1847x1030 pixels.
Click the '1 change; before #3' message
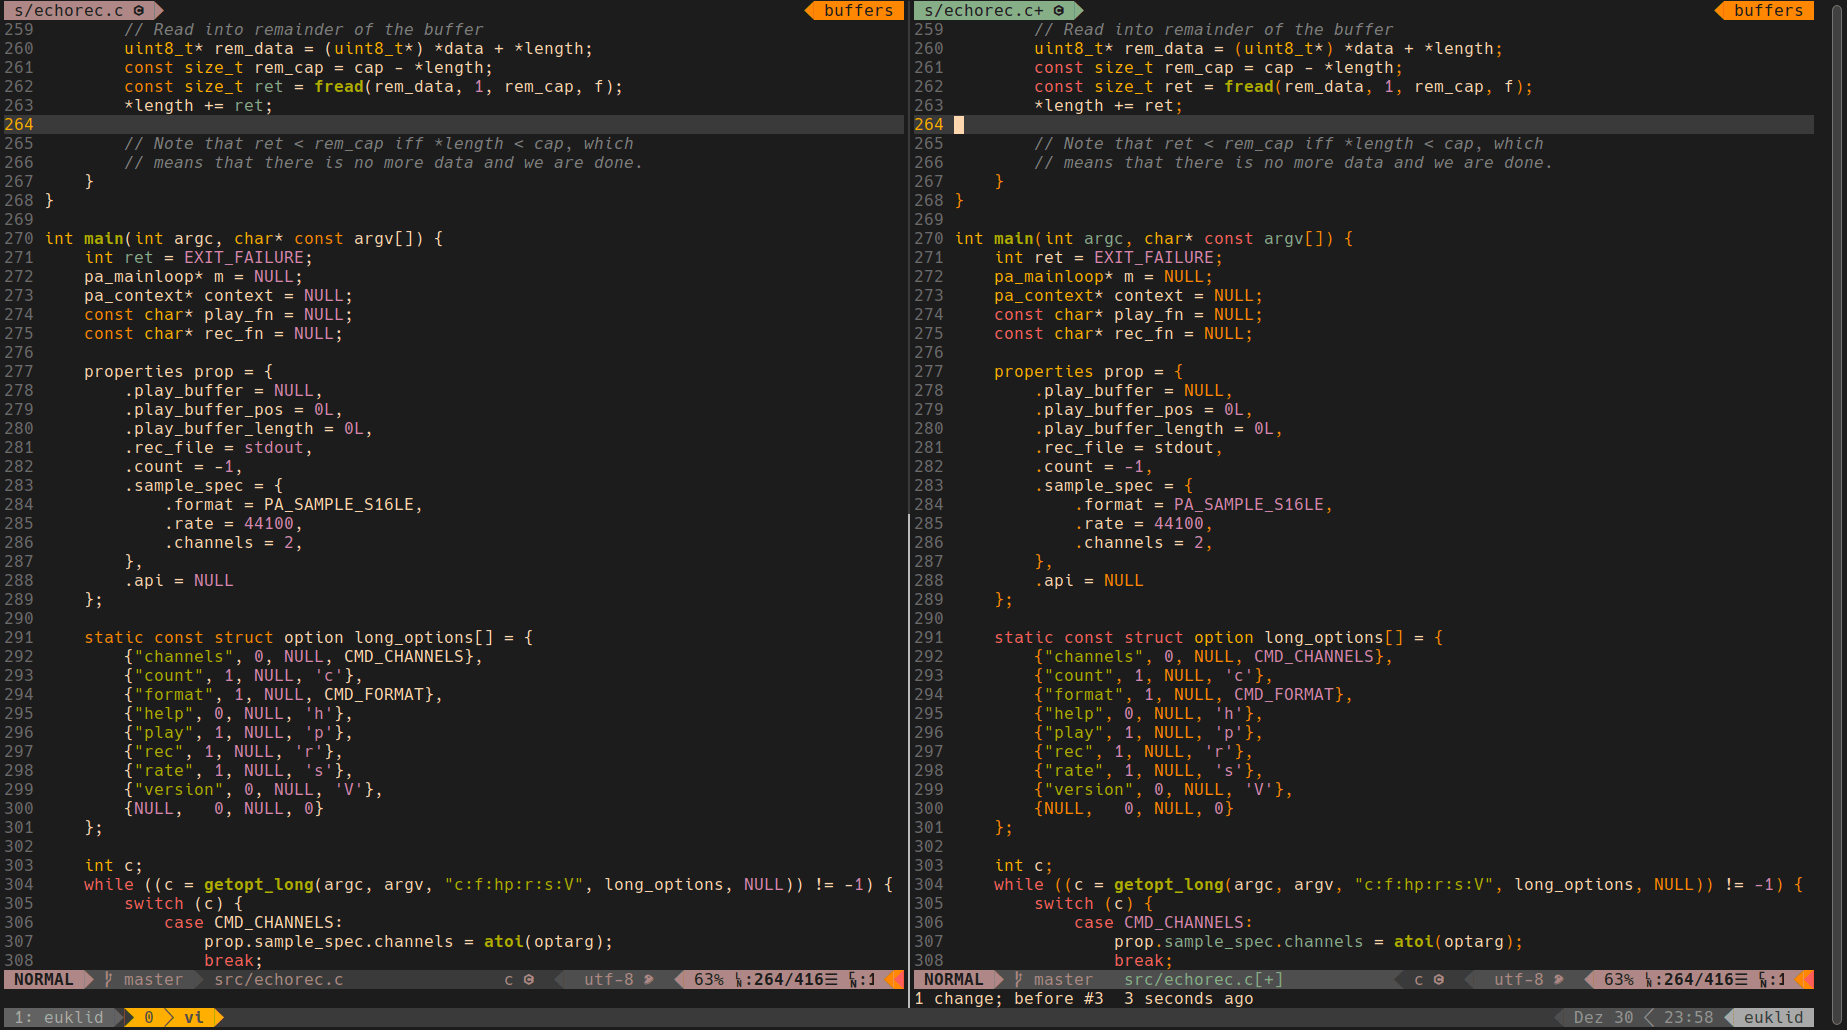coord(1009,999)
